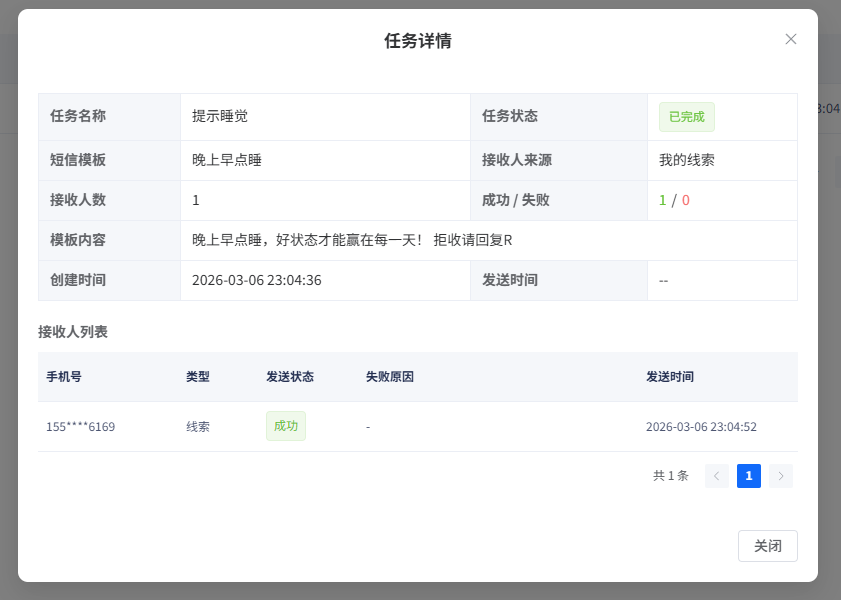Image resolution: width=841 pixels, height=600 pixels.
Task: Click the 发送时间 column header in the table
Action: pos(669,377)
